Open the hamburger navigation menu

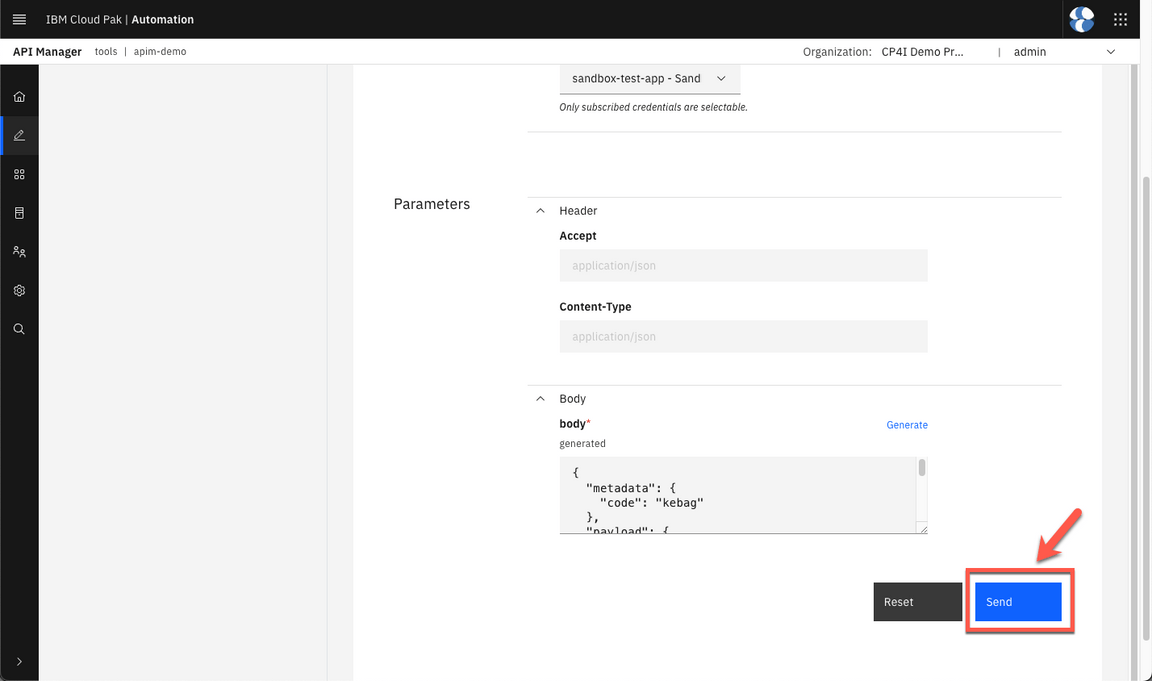coord(19,19)
